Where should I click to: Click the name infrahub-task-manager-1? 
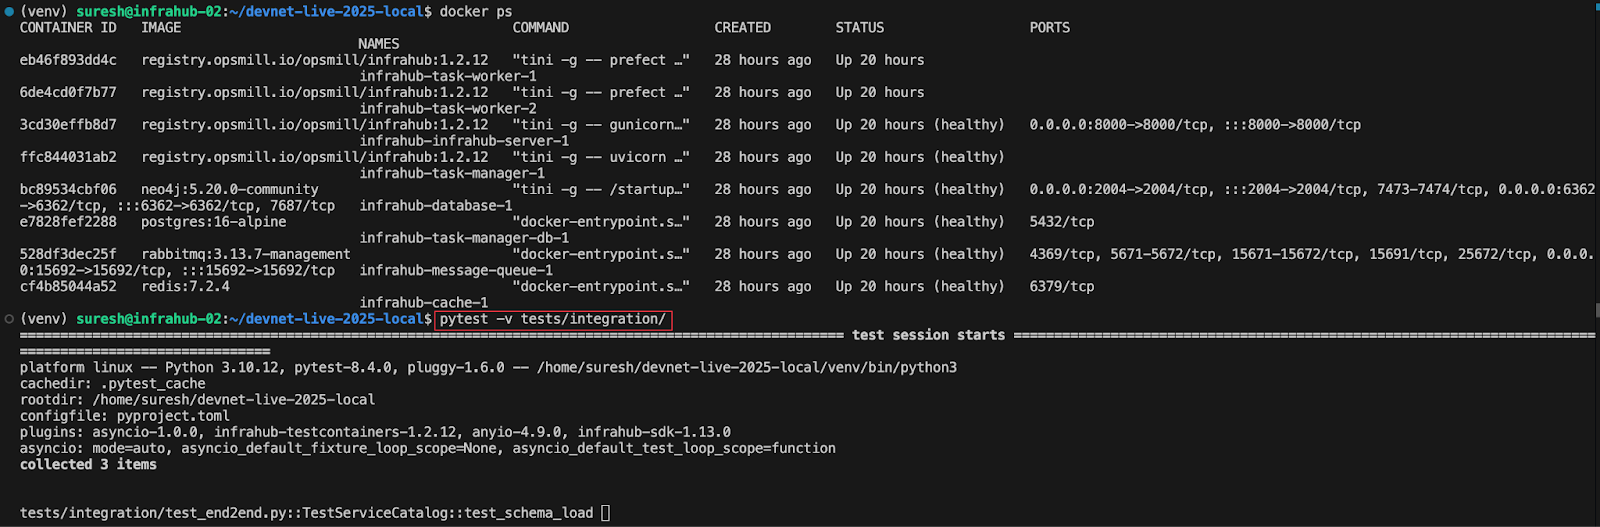point(452,173)
